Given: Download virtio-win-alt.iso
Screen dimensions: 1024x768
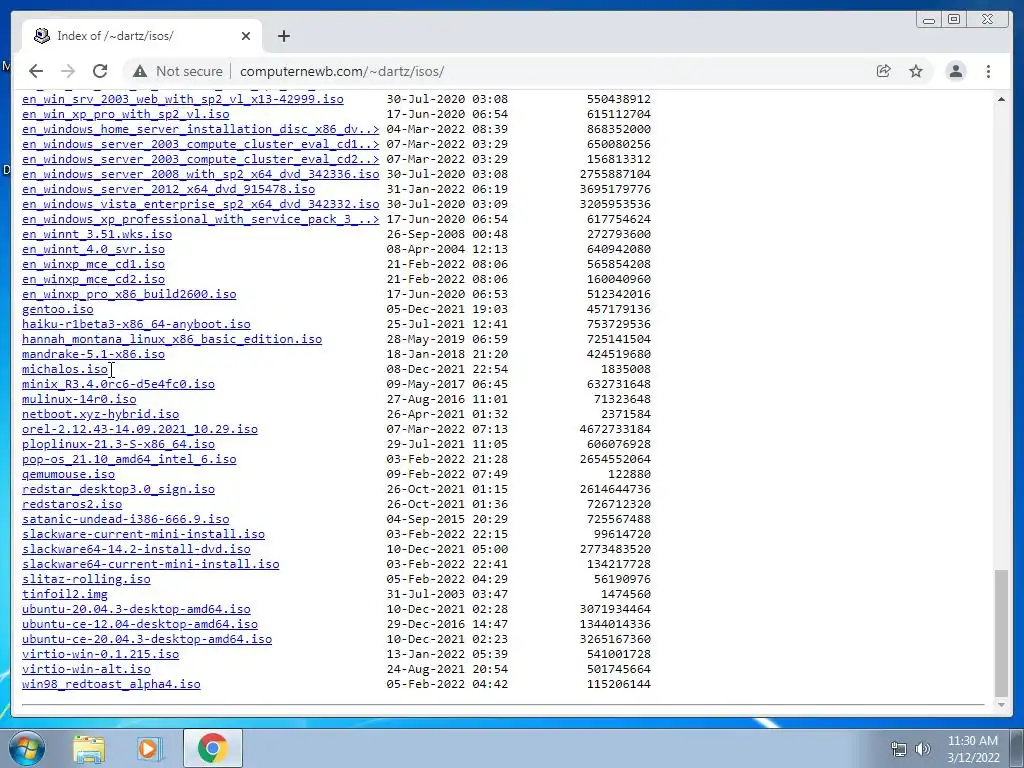Looking at the screenshot, I should click(x=86, y=669).
